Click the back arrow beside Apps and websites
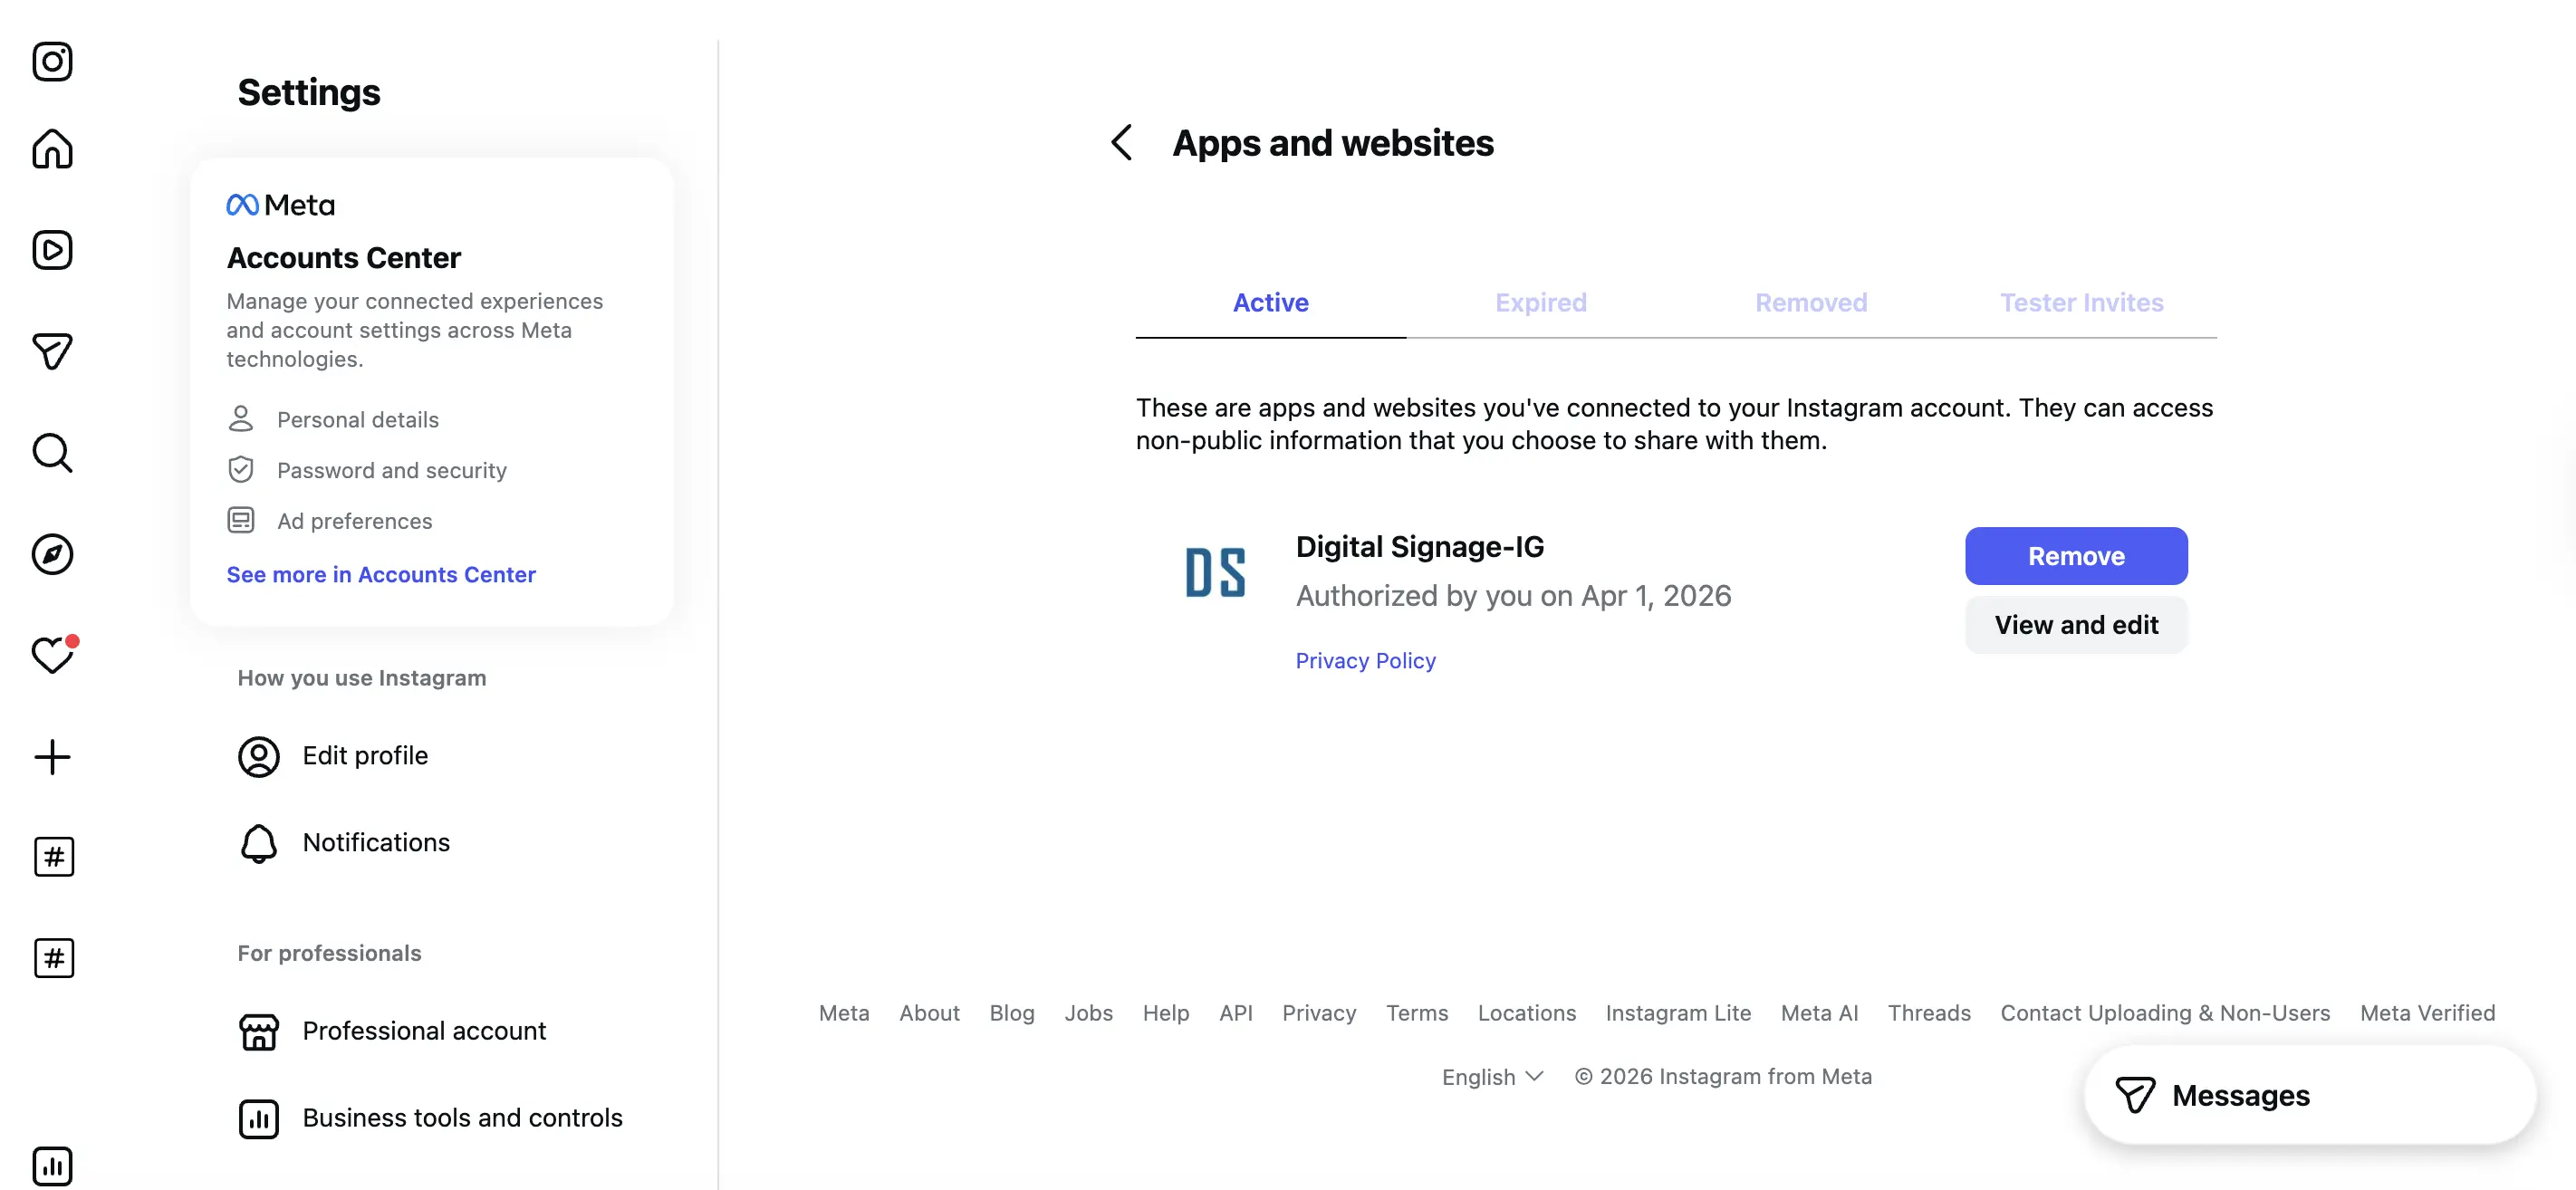The width and height of the screenshot is (2576, 1190). (1122, 143)
